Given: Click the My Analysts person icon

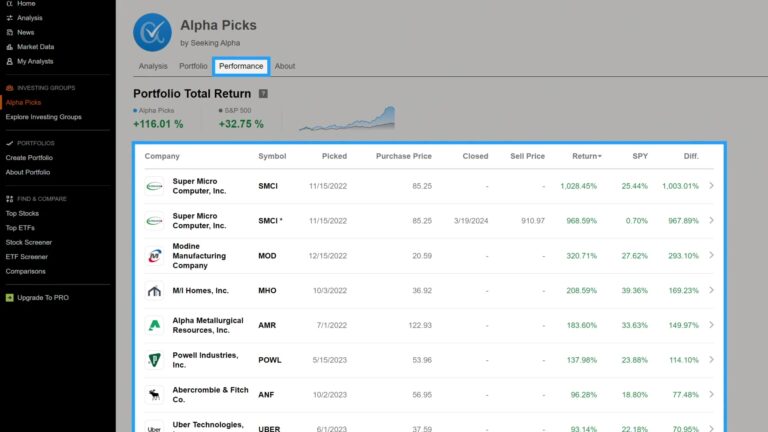Looking at the screenshot, I should point(9,61).
